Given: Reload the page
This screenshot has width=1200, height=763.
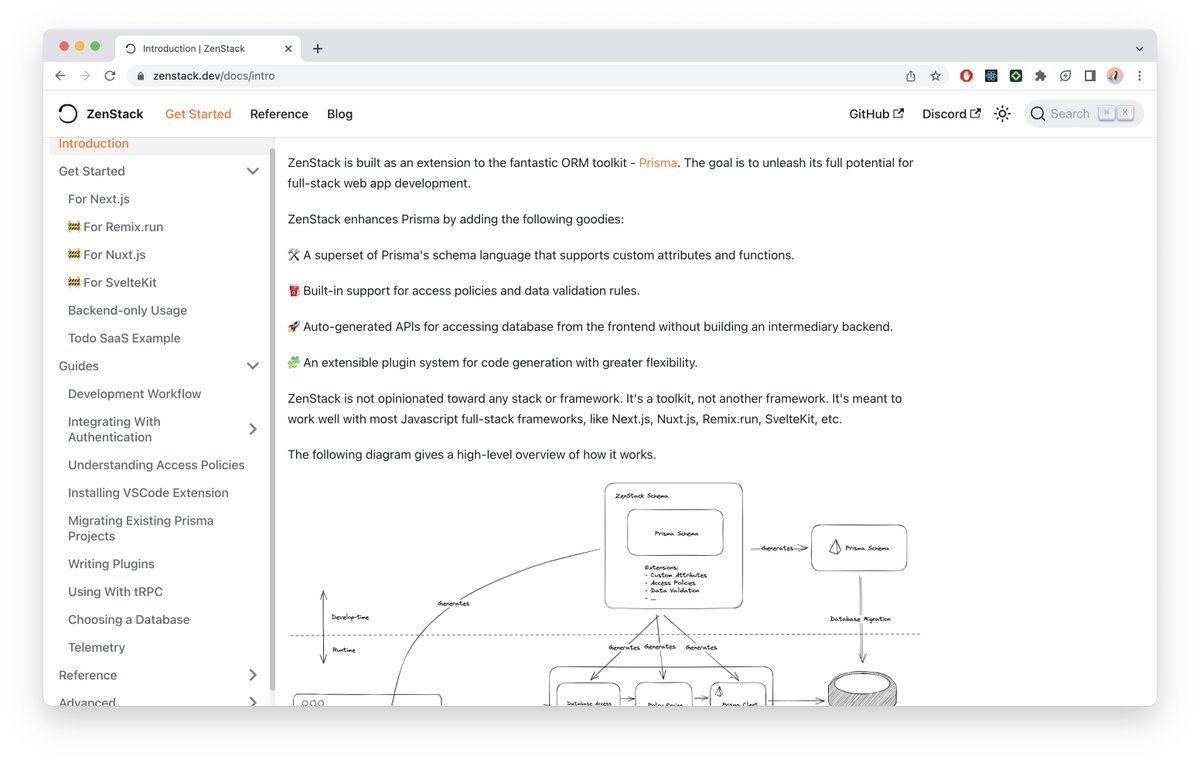Looking at the screenshot, I should (x=110, y=76).
